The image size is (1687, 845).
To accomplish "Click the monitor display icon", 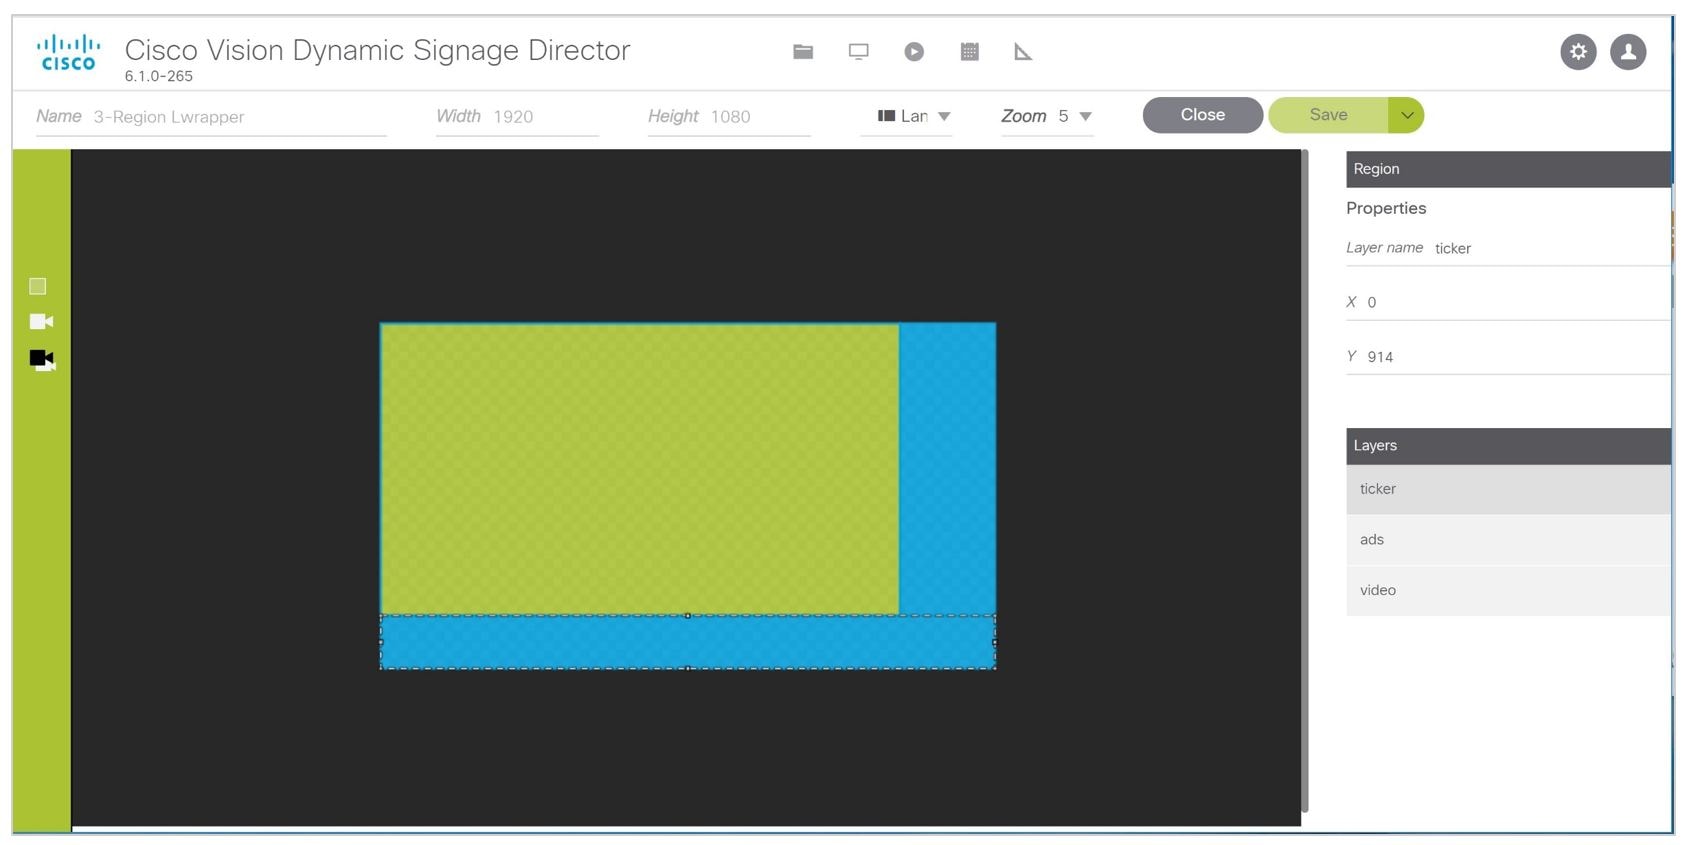I will click(x=858, y=52).
